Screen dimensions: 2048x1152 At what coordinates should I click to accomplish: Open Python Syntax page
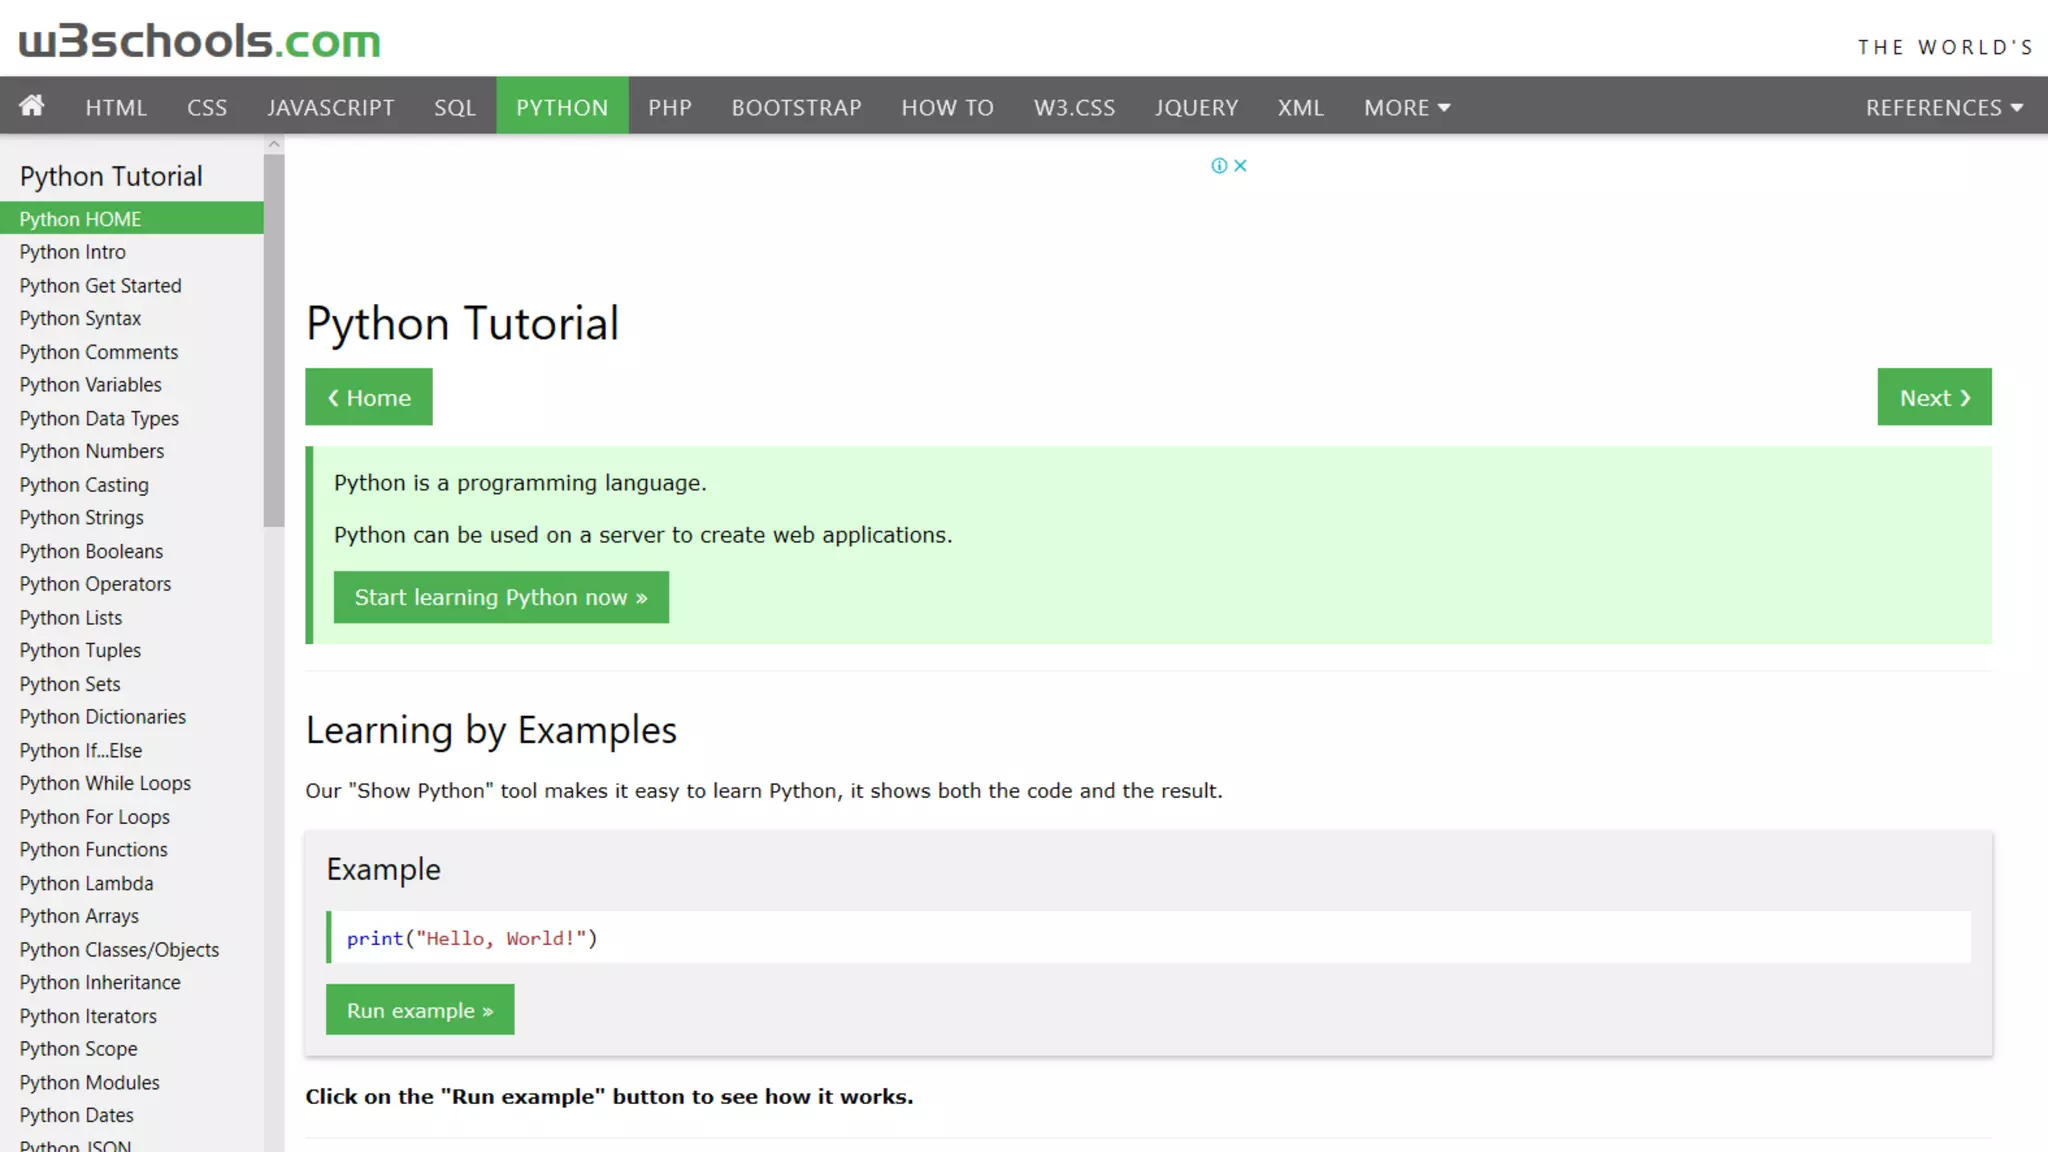(x=132, y=318)
